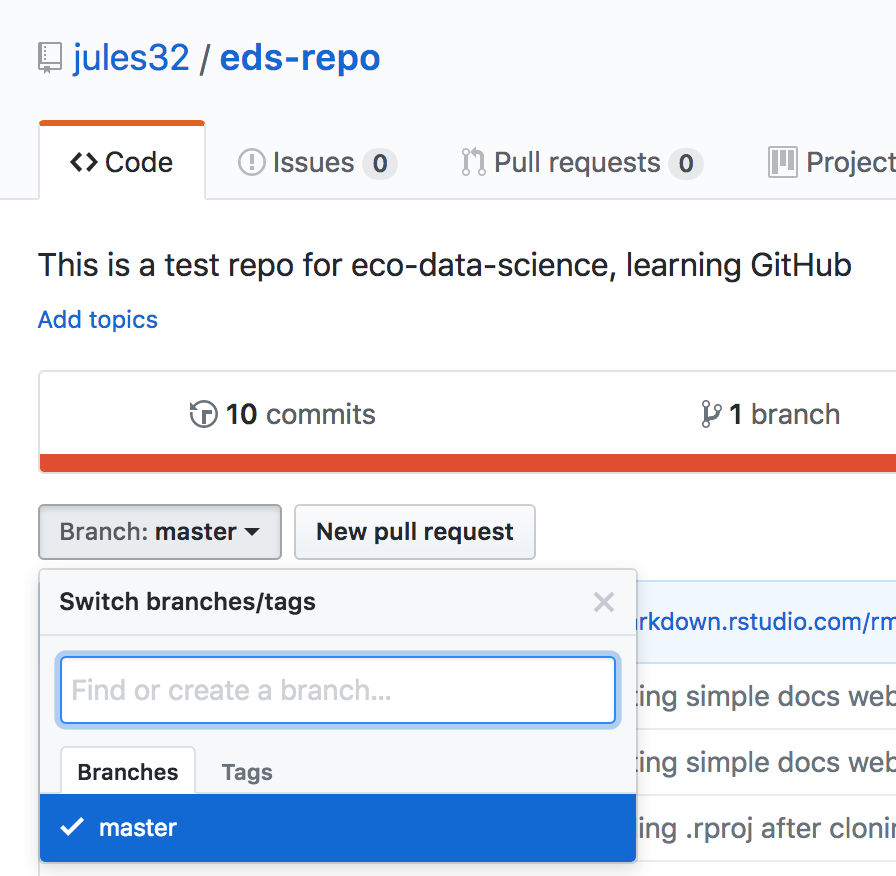
Task: Click the dropdown caret beside master
Action: [252, 532]
